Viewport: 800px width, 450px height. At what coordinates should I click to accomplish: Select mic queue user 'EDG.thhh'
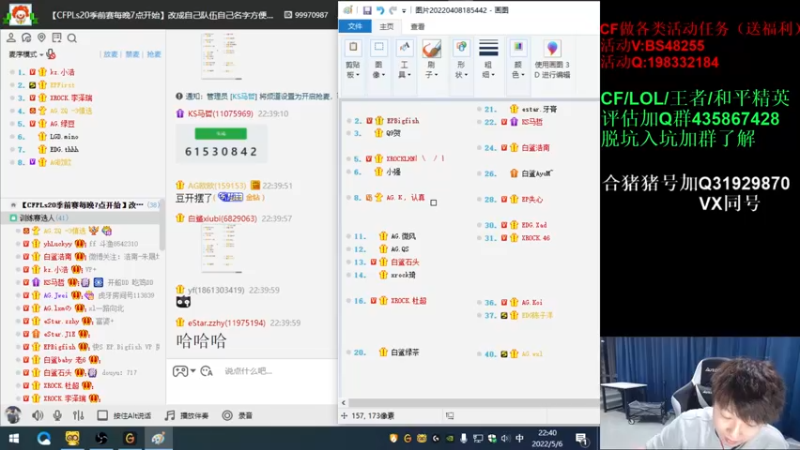pos(64,149)
